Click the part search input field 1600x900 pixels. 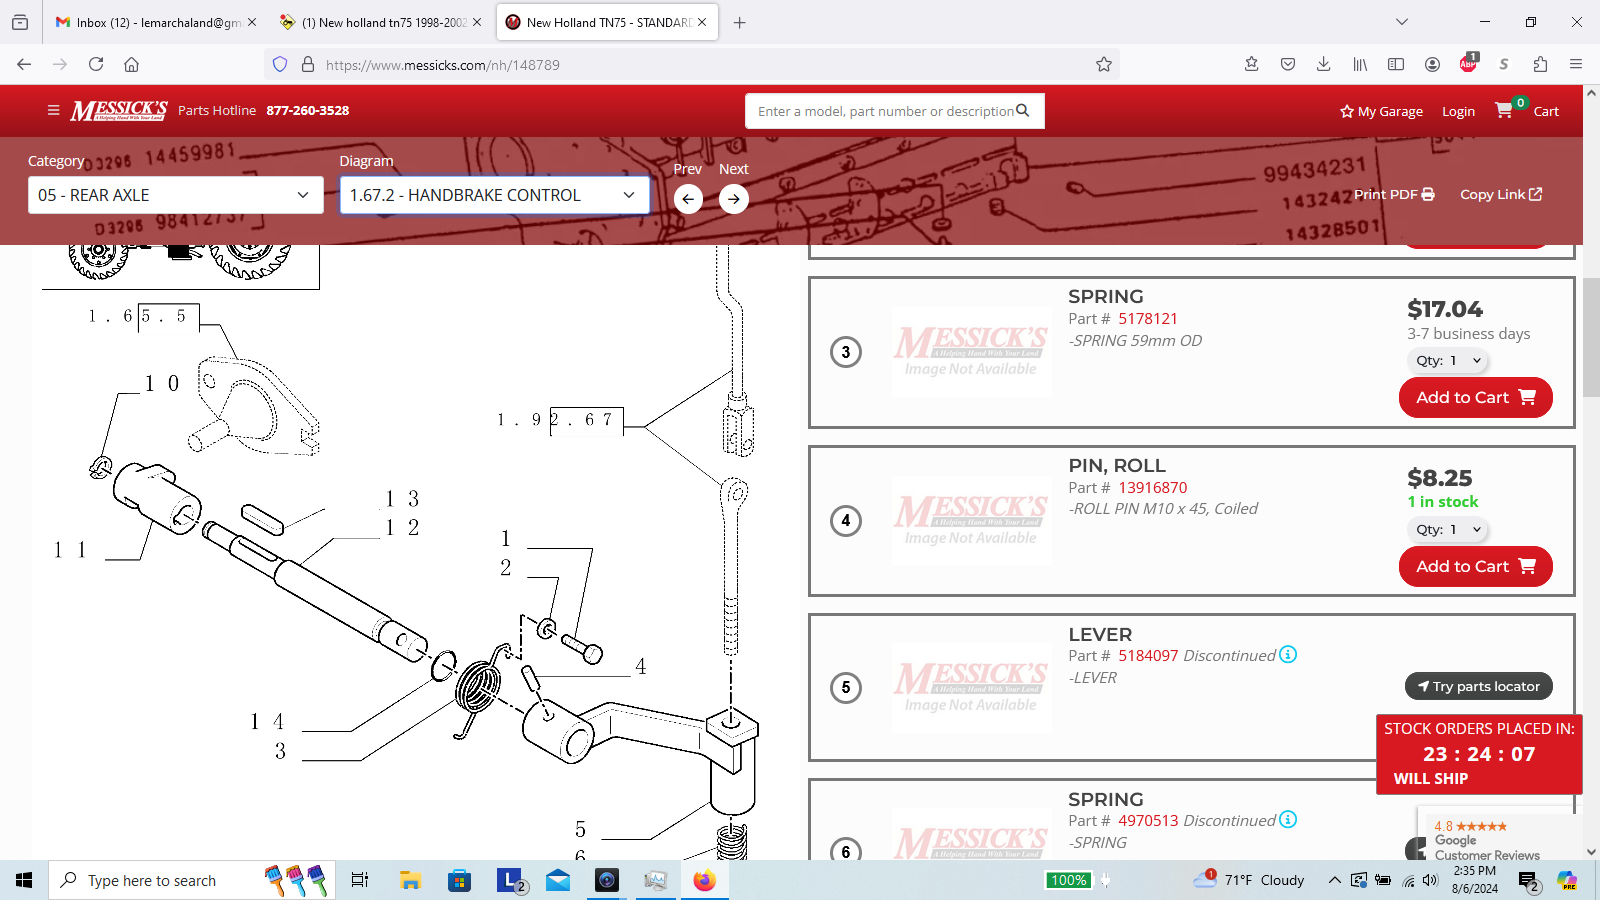pyautogui.click(x=885, y=111)
